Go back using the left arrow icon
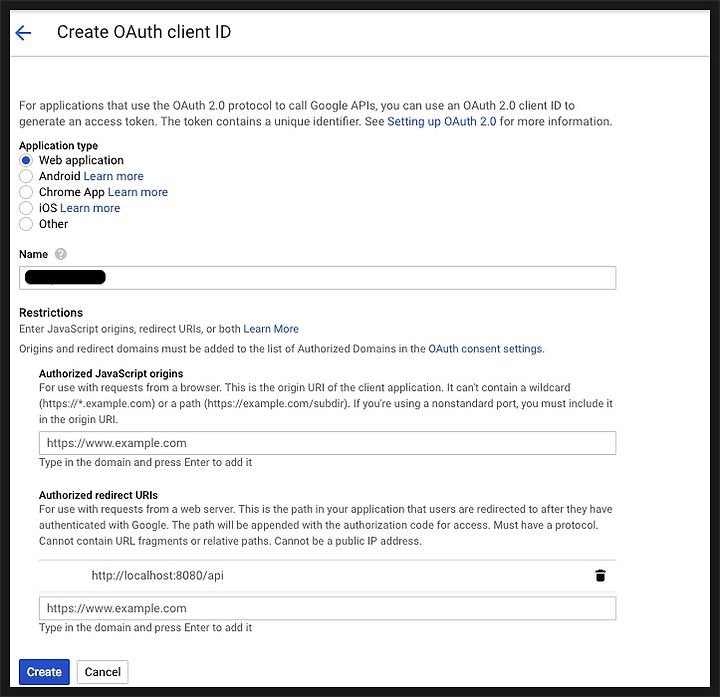 (23, 33)
